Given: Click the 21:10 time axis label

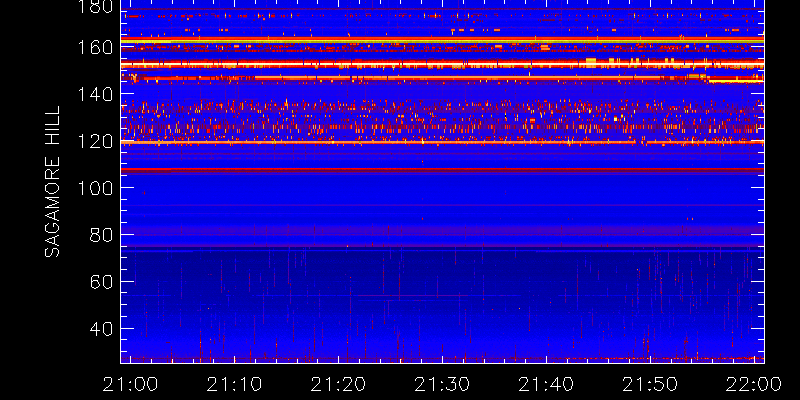Looking at the screenshot, I should coord(234,384).
